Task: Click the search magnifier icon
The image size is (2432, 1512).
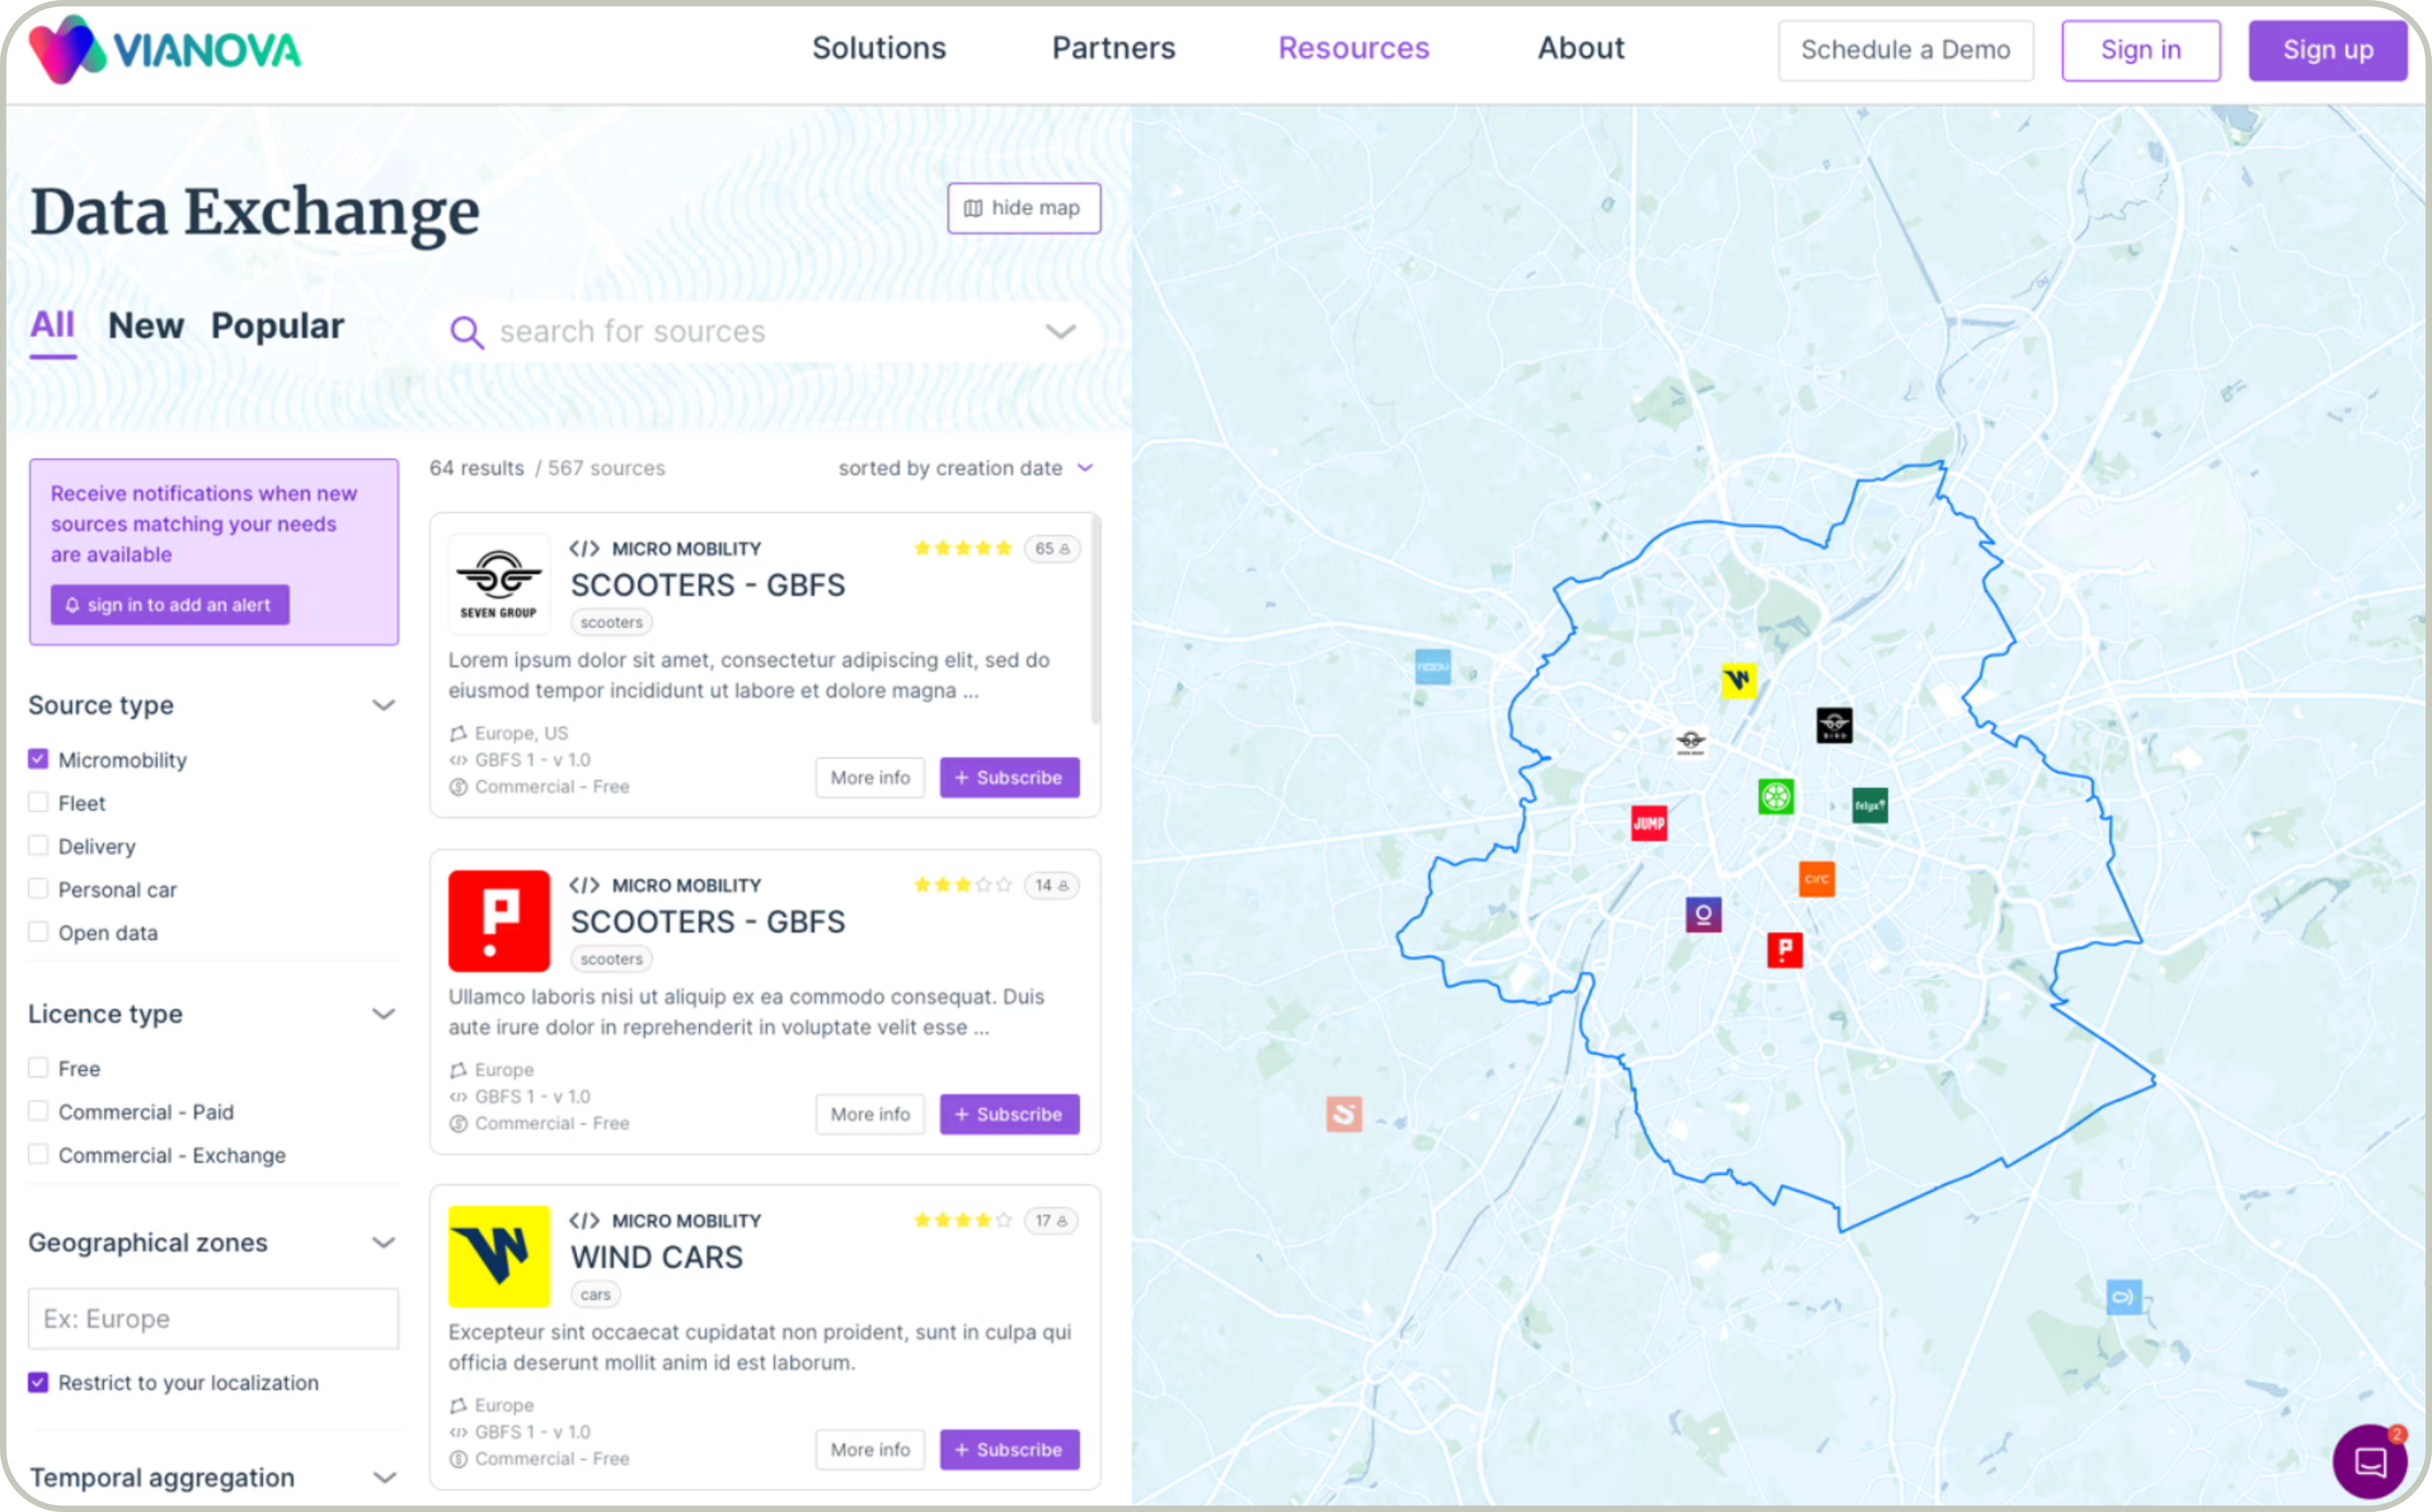Action: [466, 332]
